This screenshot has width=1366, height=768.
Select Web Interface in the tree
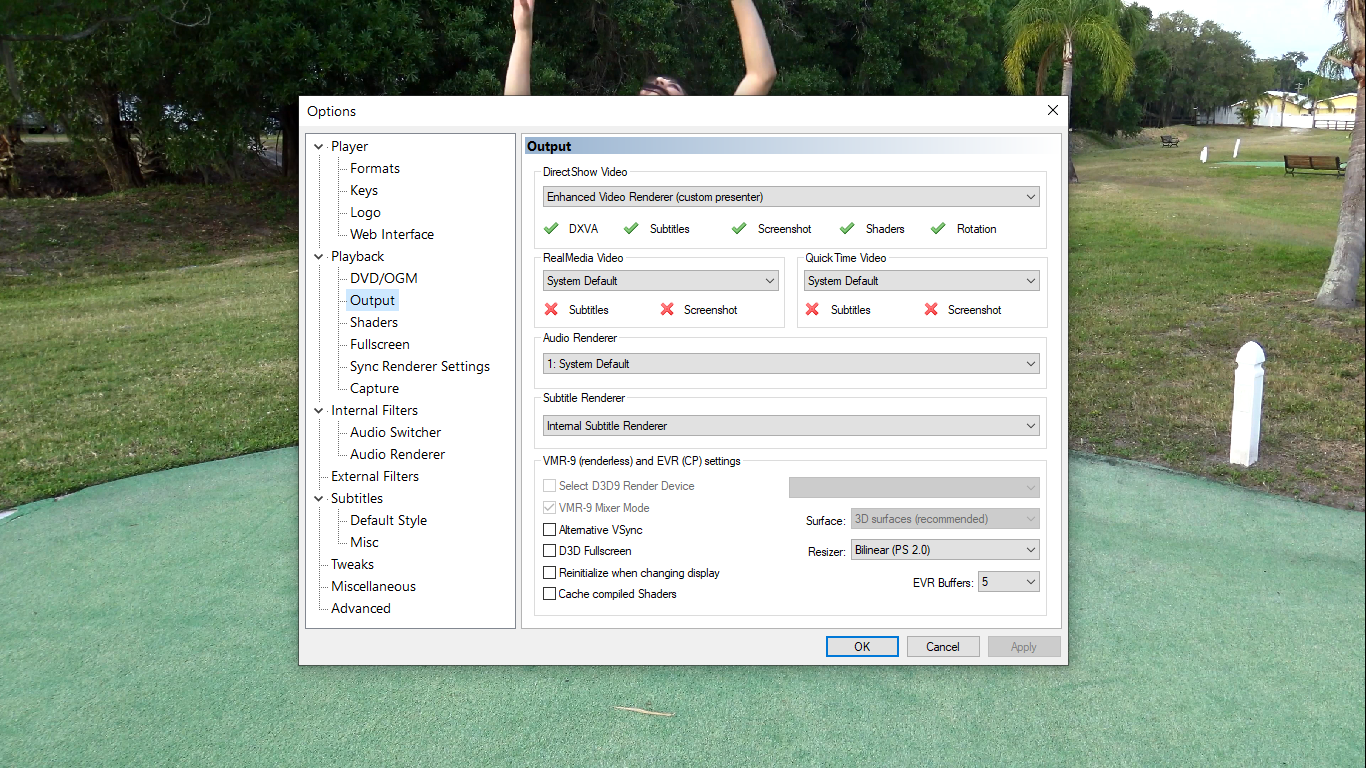click(x=392, y=234)
